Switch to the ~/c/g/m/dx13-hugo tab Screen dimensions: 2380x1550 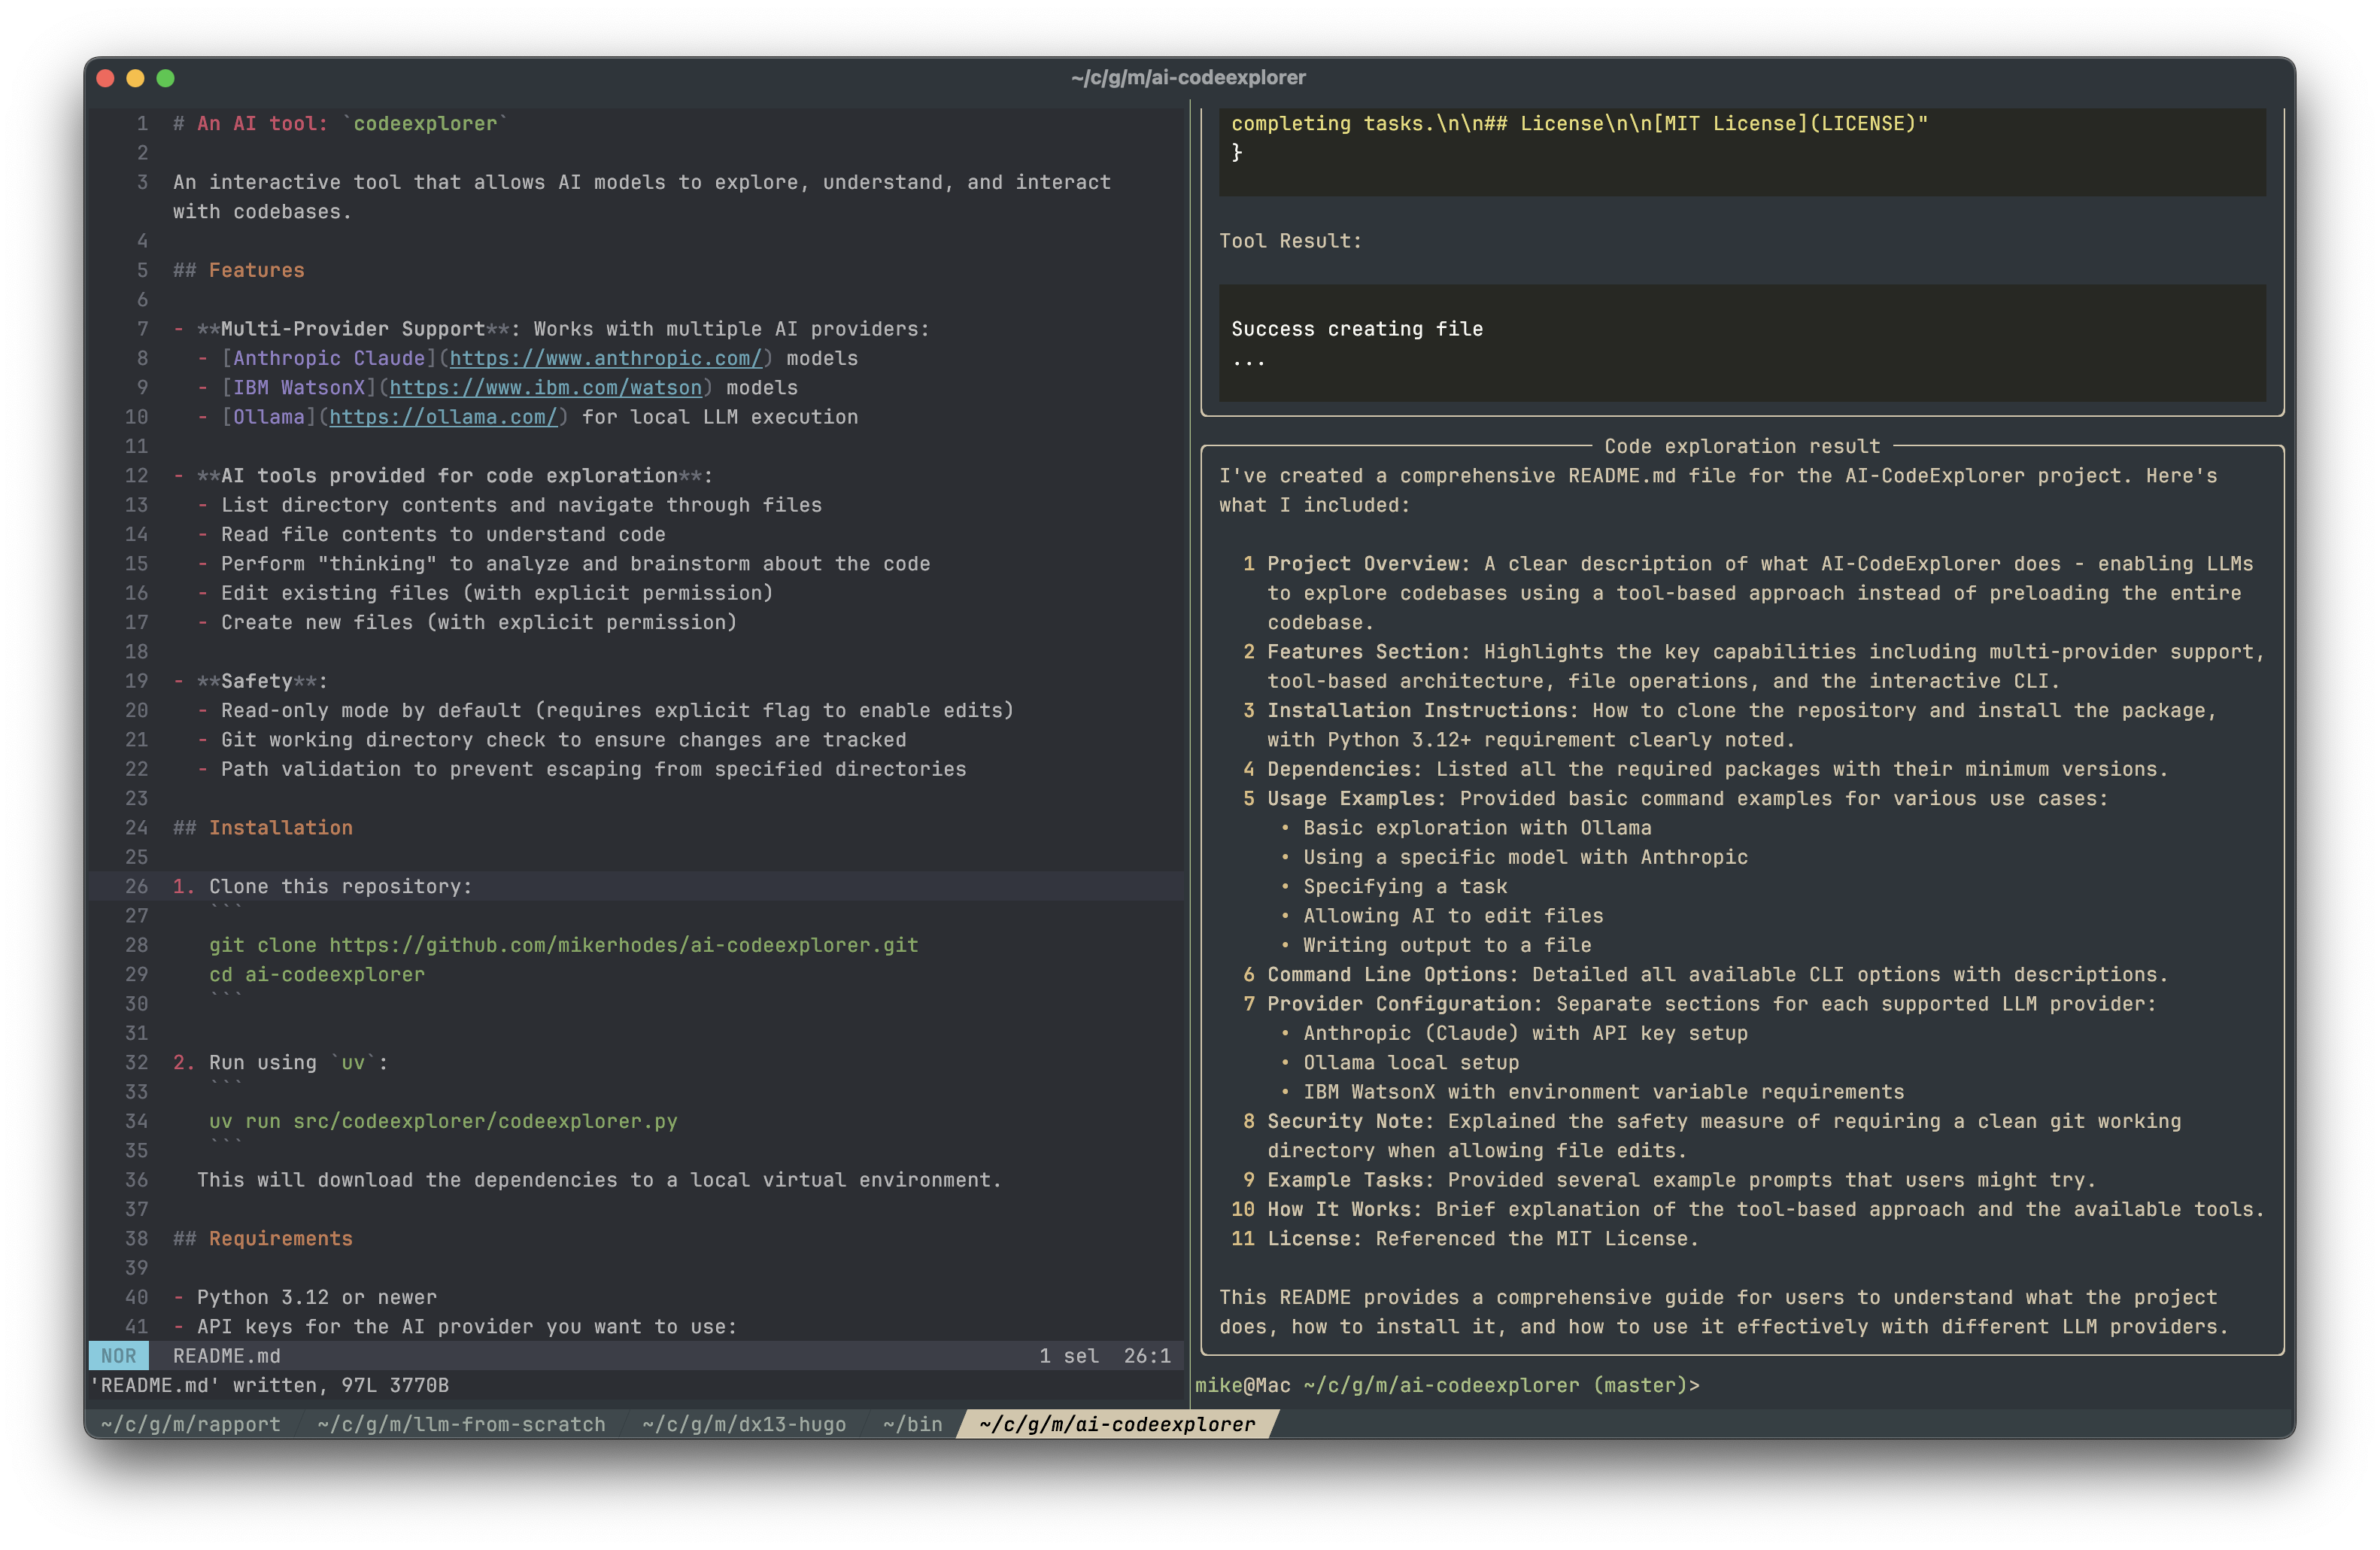[x=744, y=1424]
